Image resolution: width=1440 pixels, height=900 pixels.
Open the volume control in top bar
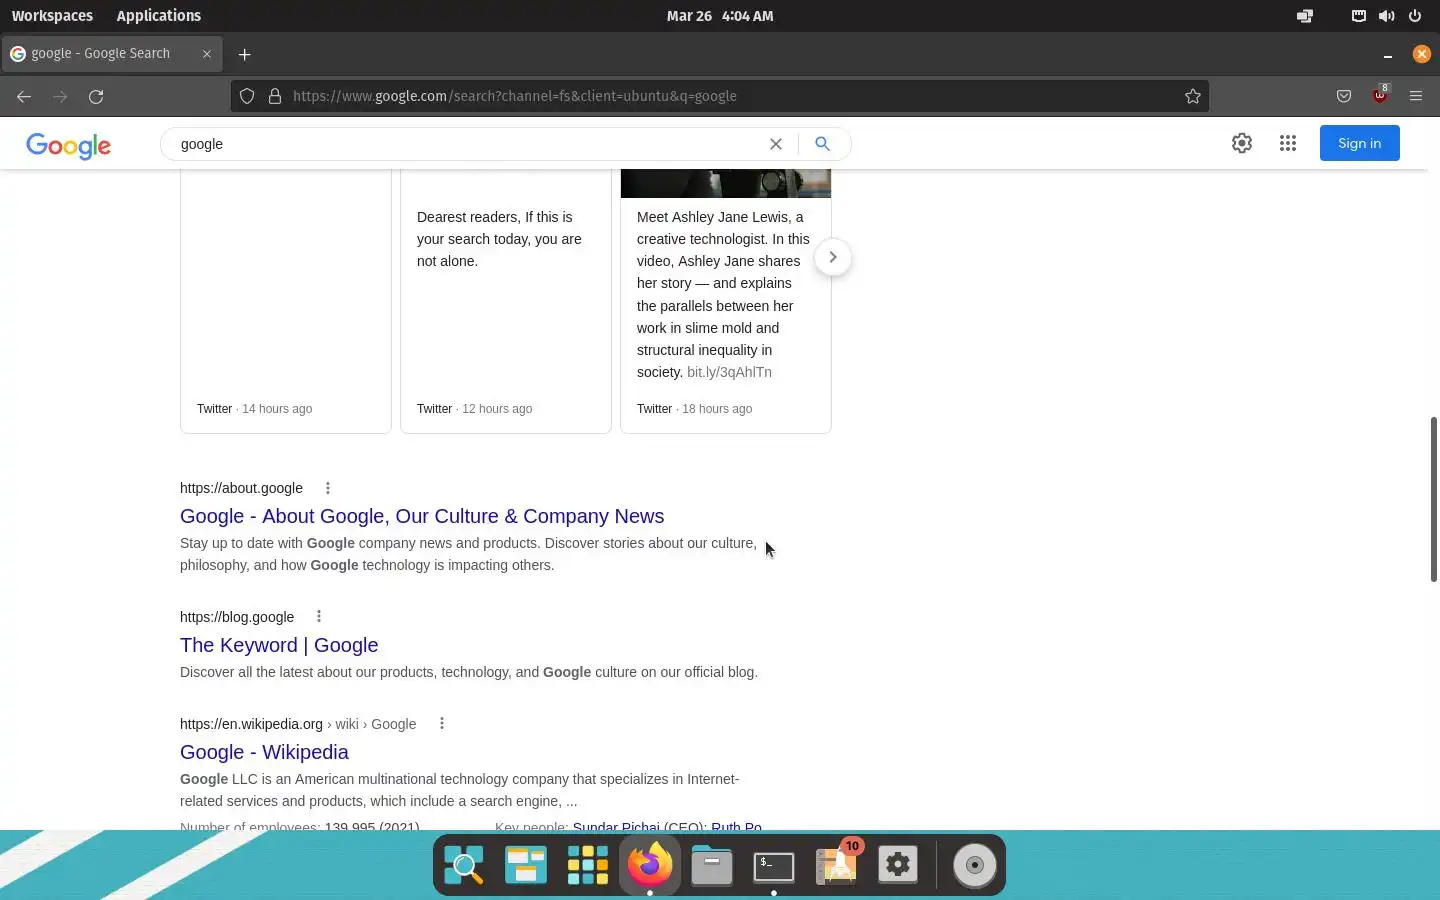(x=1386, y=16)
